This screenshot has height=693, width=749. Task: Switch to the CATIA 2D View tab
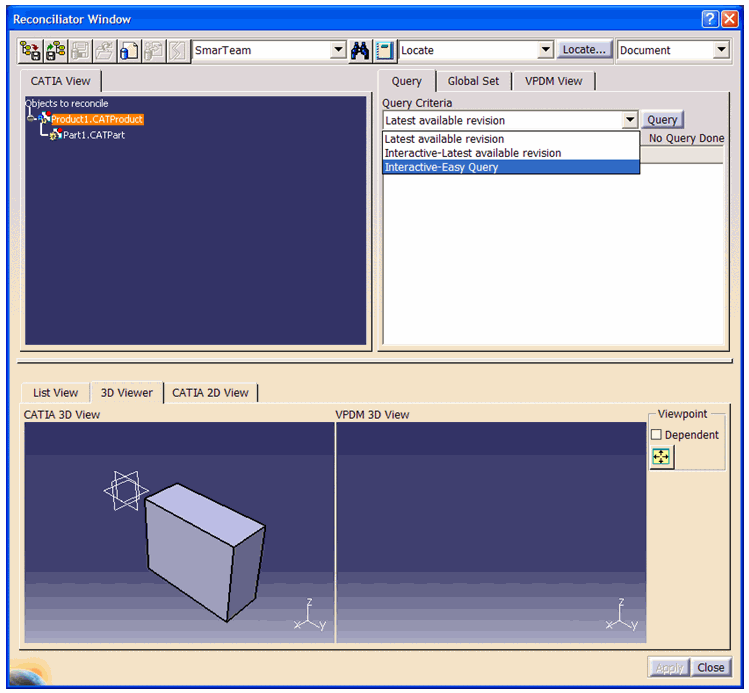tap(210, 393)
